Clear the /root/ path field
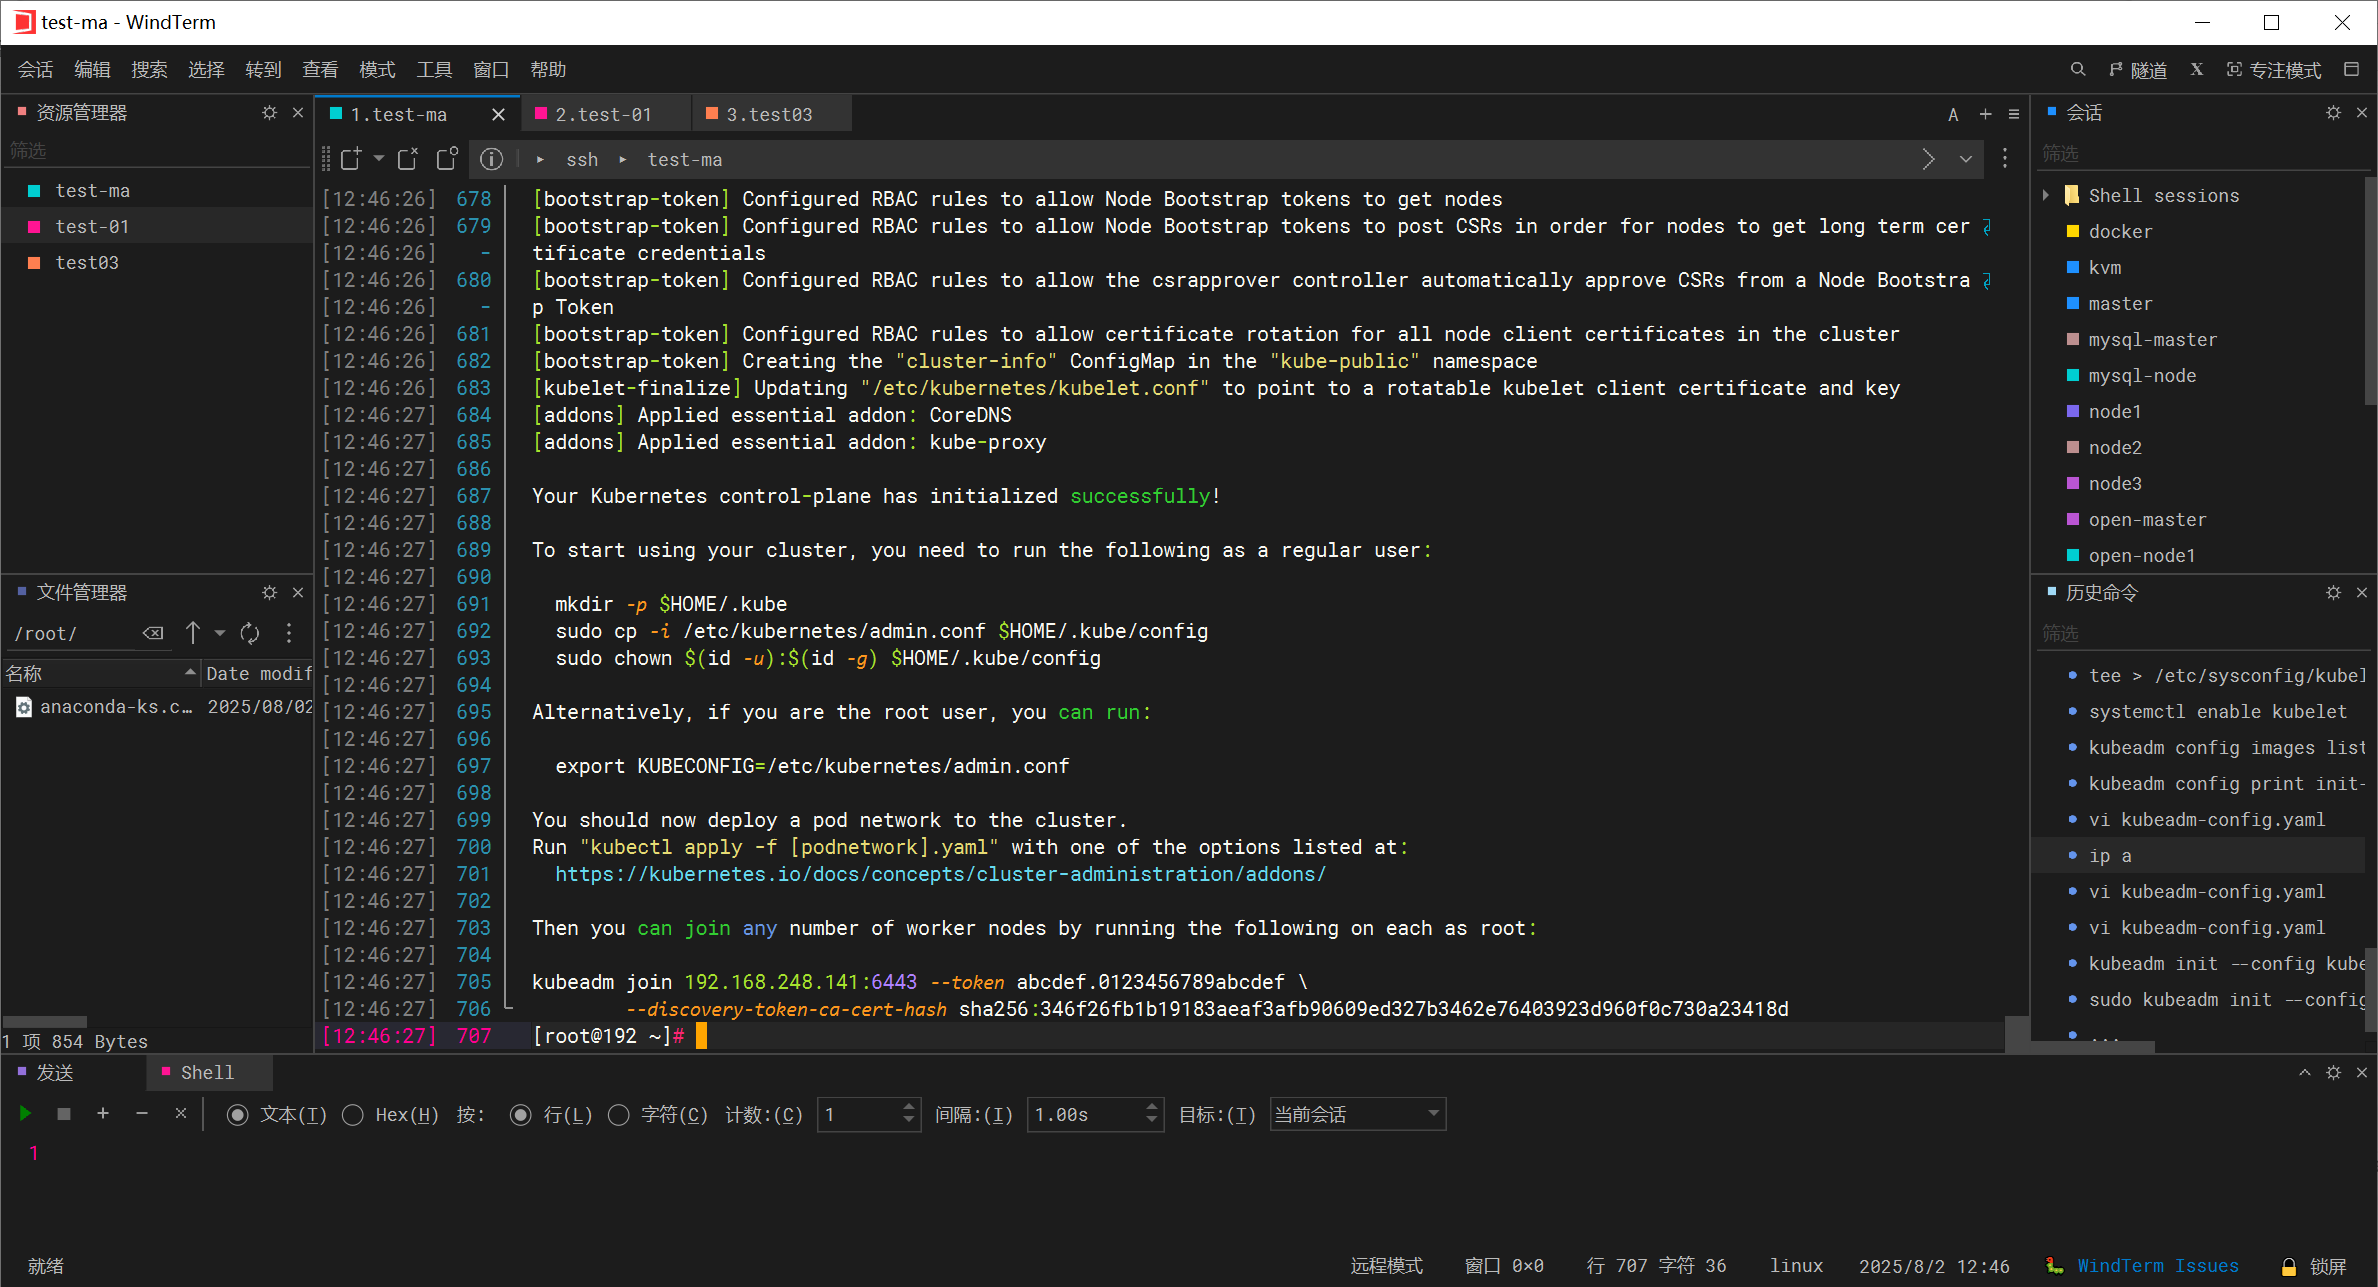 pos(153,633)
